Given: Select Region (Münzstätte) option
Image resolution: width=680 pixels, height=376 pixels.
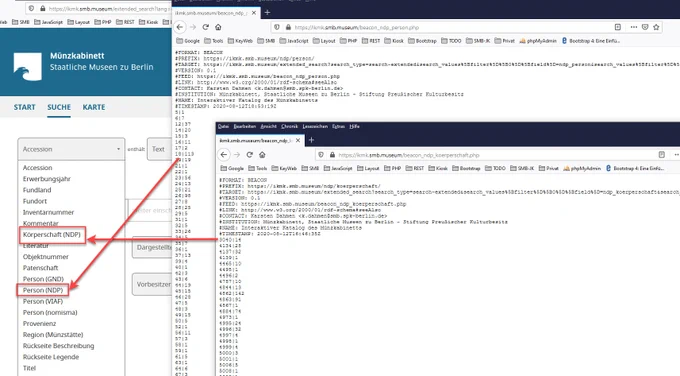Looking at the screenshot, I should tap(53, 334).
